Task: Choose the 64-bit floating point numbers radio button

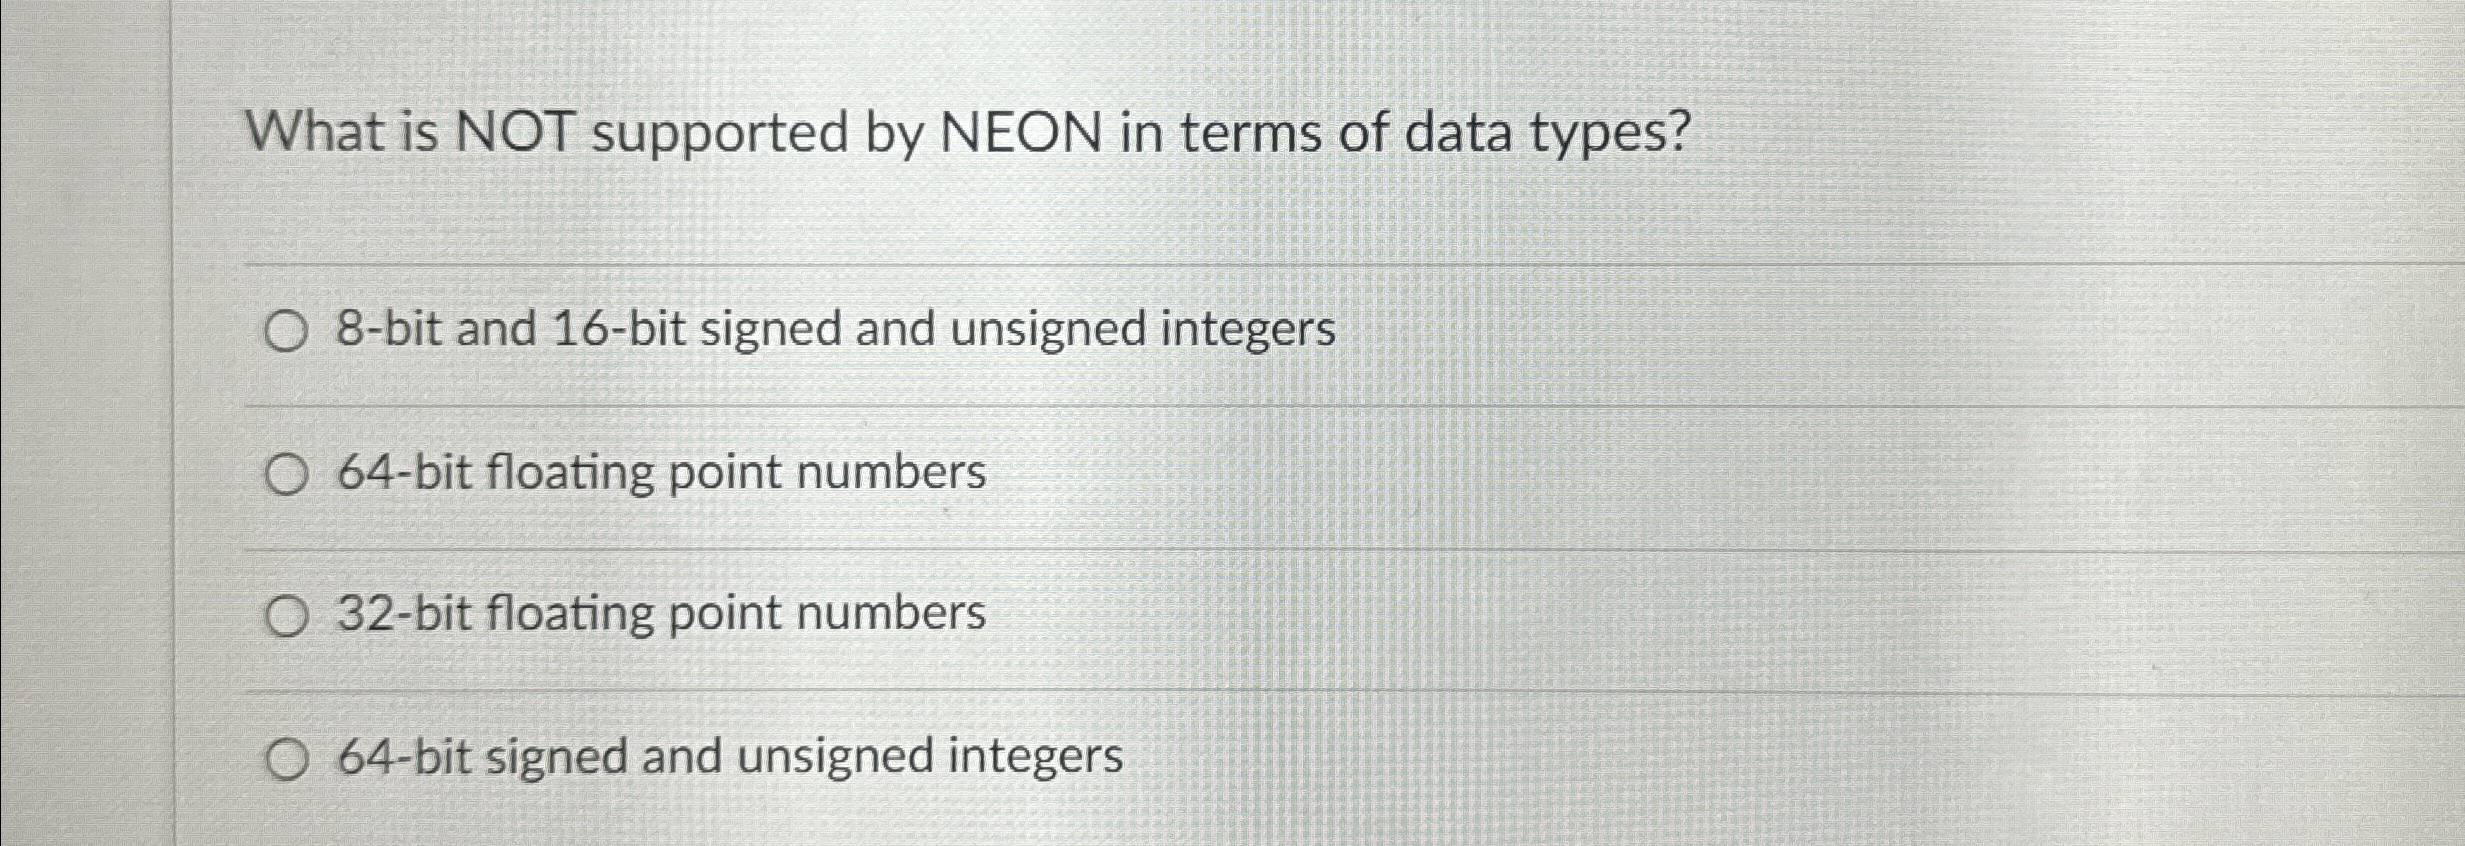Action: pos(285,474)
